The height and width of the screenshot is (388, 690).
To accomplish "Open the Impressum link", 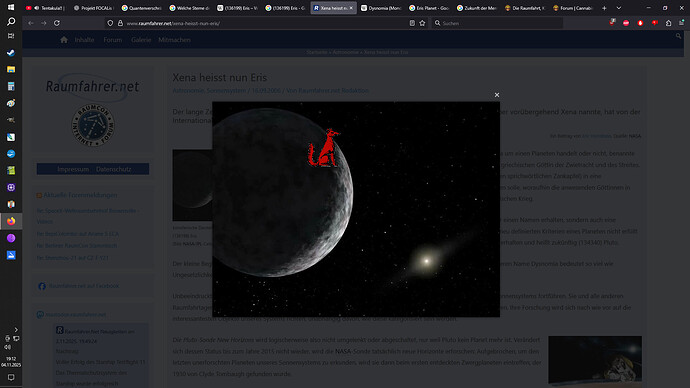I will (73, 169).
